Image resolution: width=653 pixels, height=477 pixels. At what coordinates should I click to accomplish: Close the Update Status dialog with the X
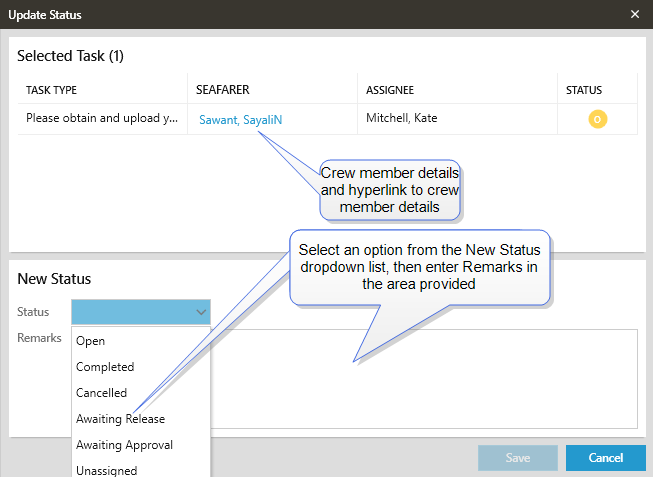tap(635, 15)
